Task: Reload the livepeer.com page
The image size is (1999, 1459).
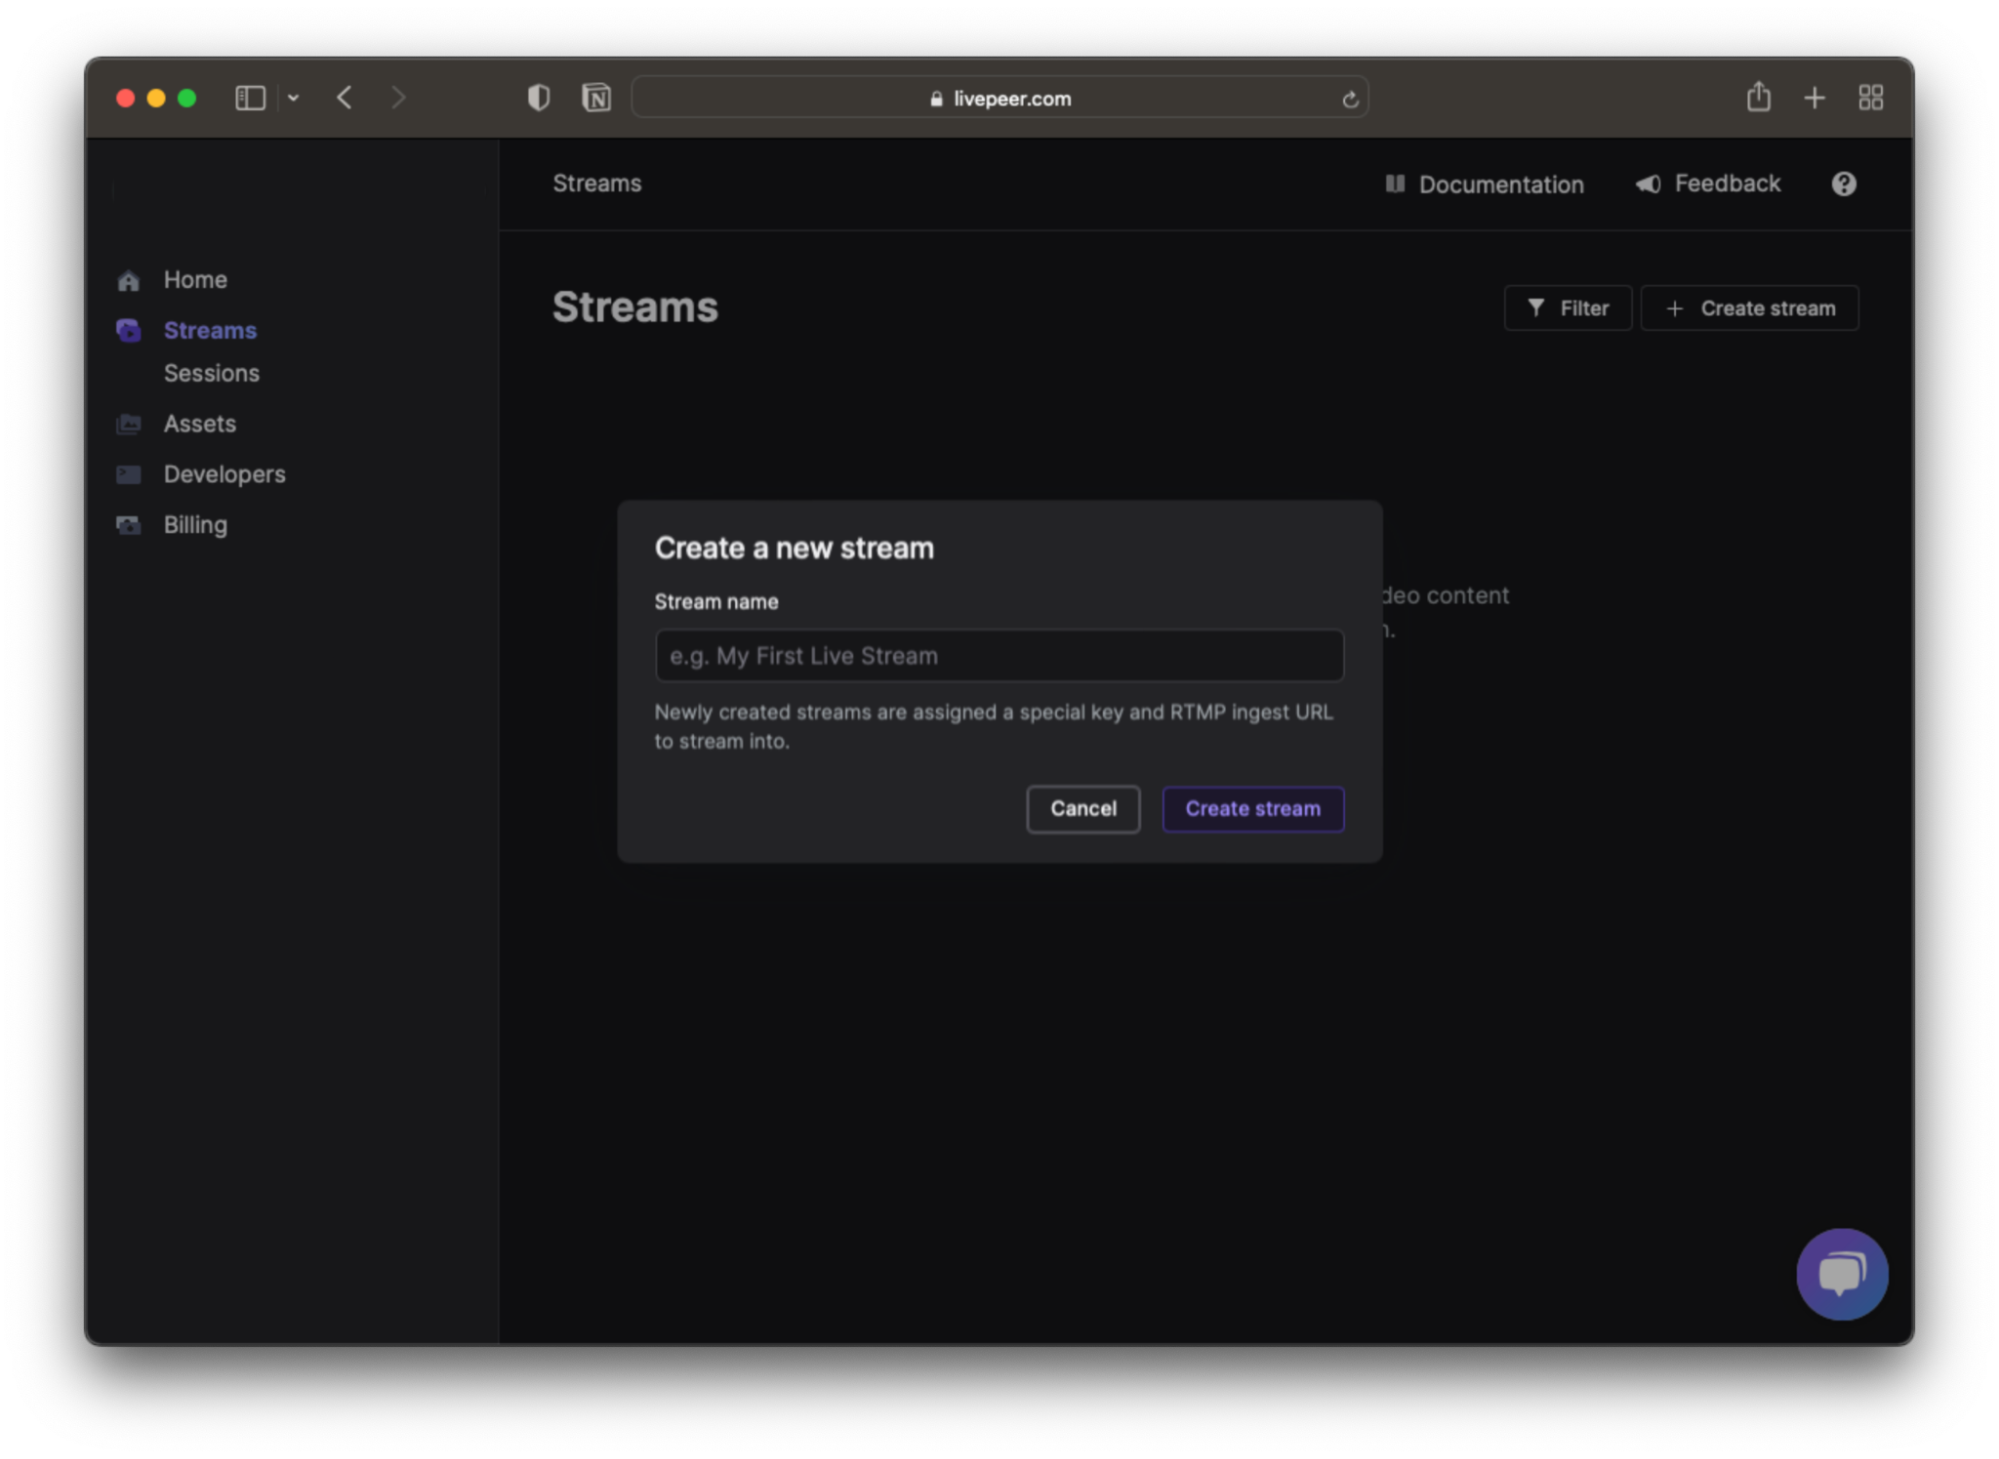Action: click(x=1349, y=99)
